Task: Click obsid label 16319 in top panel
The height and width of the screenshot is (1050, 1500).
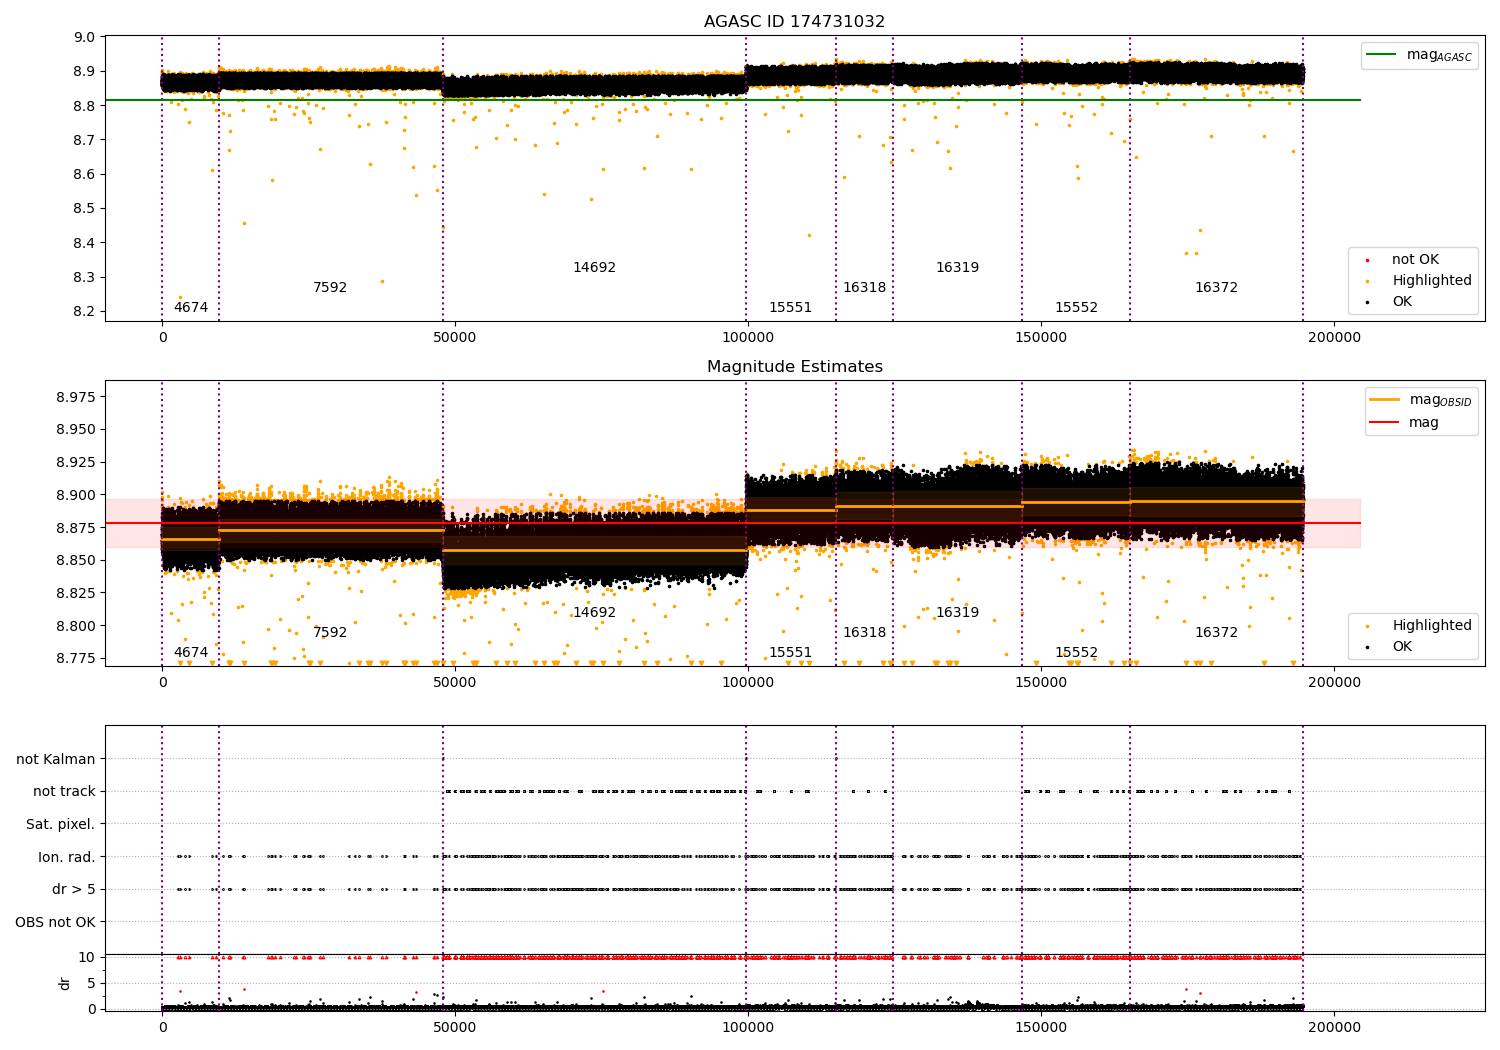Action: pyautogui.click(x=957, y=268)
